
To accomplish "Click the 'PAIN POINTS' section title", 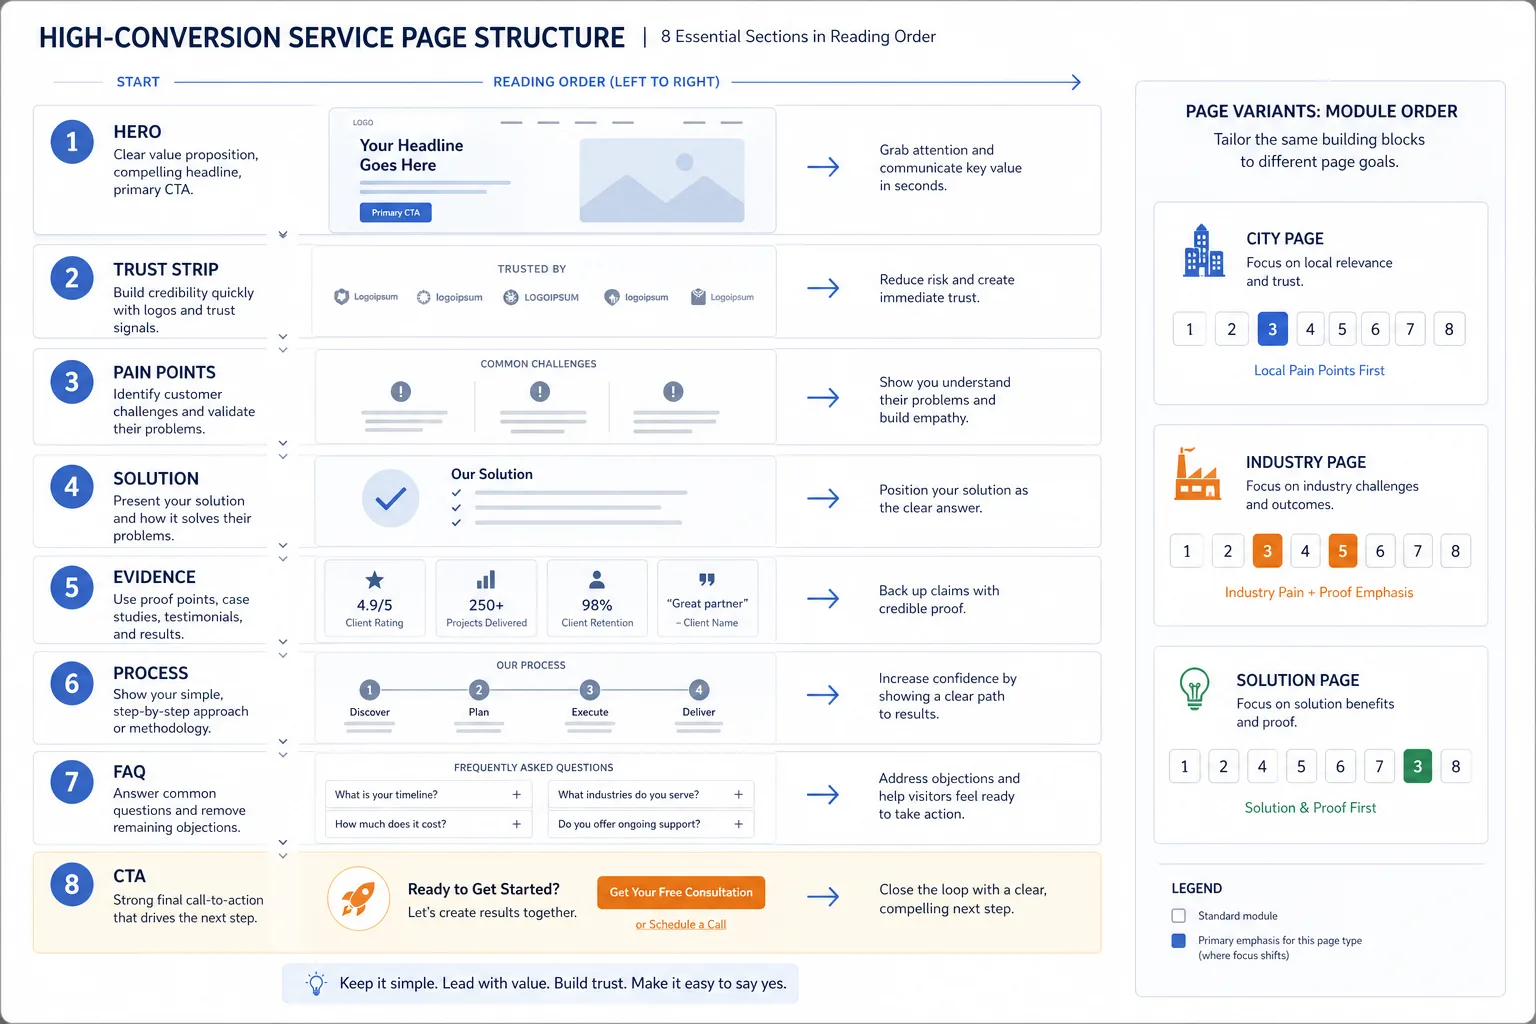I will 164,372.
